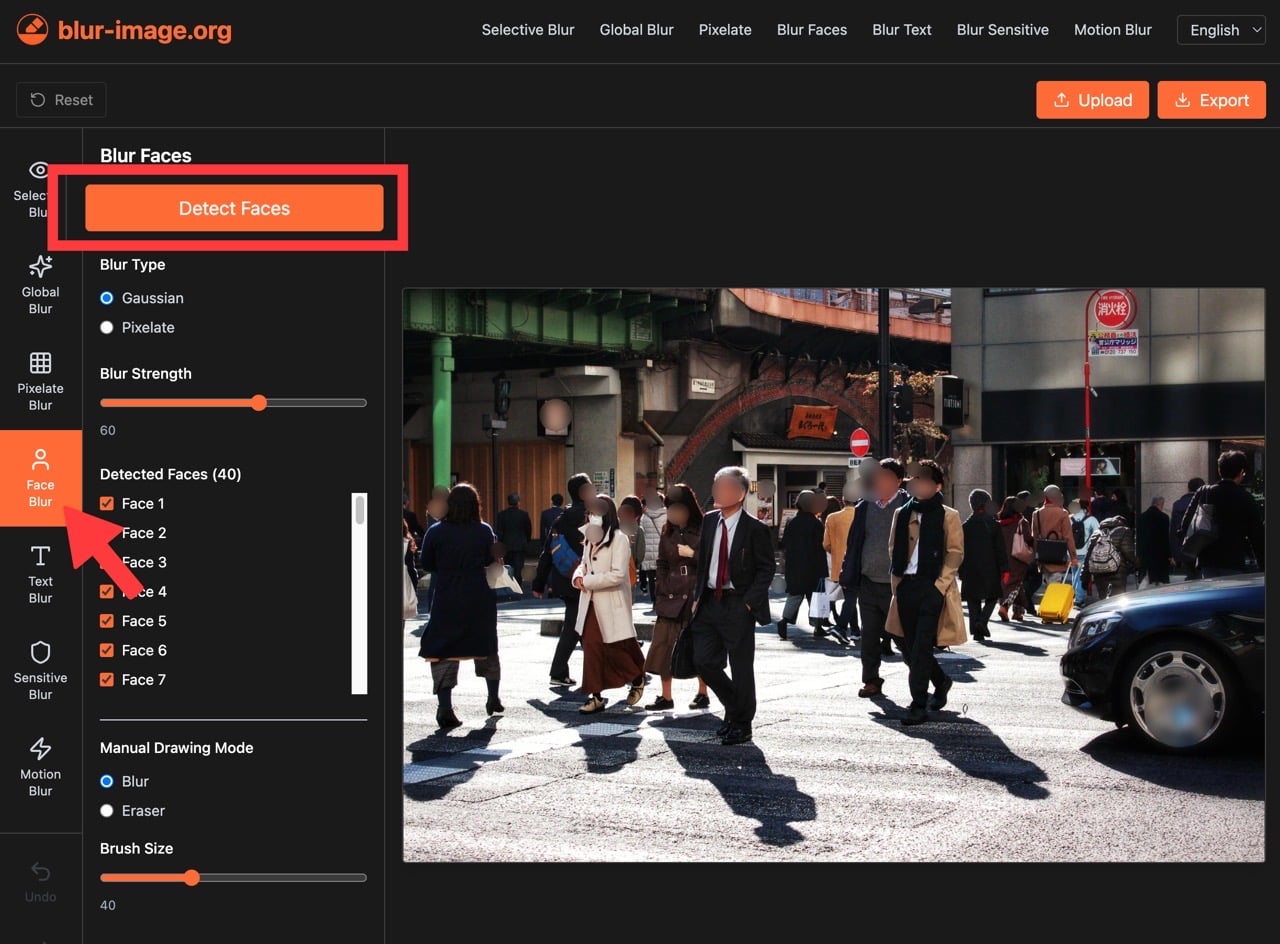Select Eraser manual drawing mode radio
Viewport: 1280px width, 944px height.
pyautogui.click(x=107, y=811)
